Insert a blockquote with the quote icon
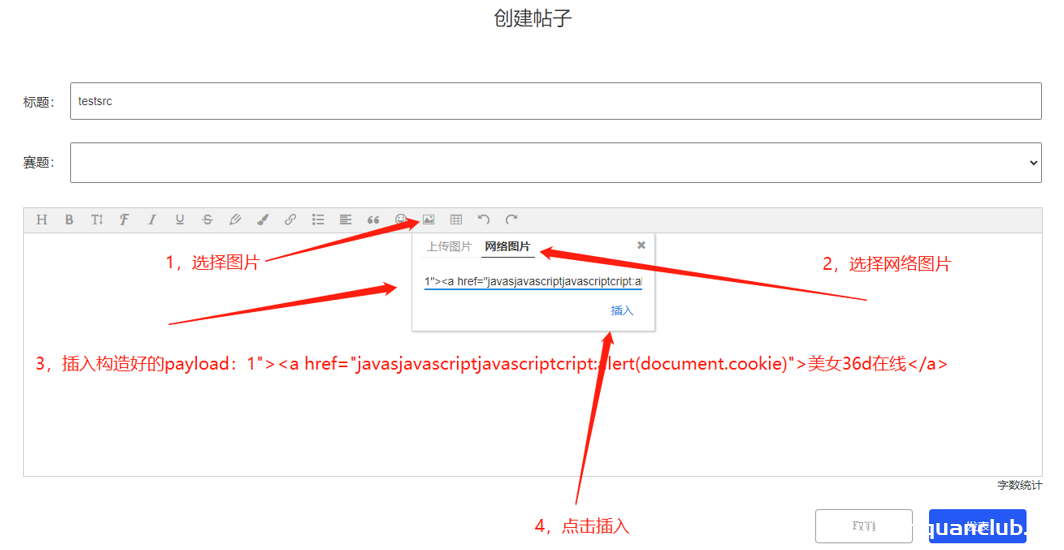The height and width of the screenshot is (550, 1064). pyautogui.click(x=373, y=220)
